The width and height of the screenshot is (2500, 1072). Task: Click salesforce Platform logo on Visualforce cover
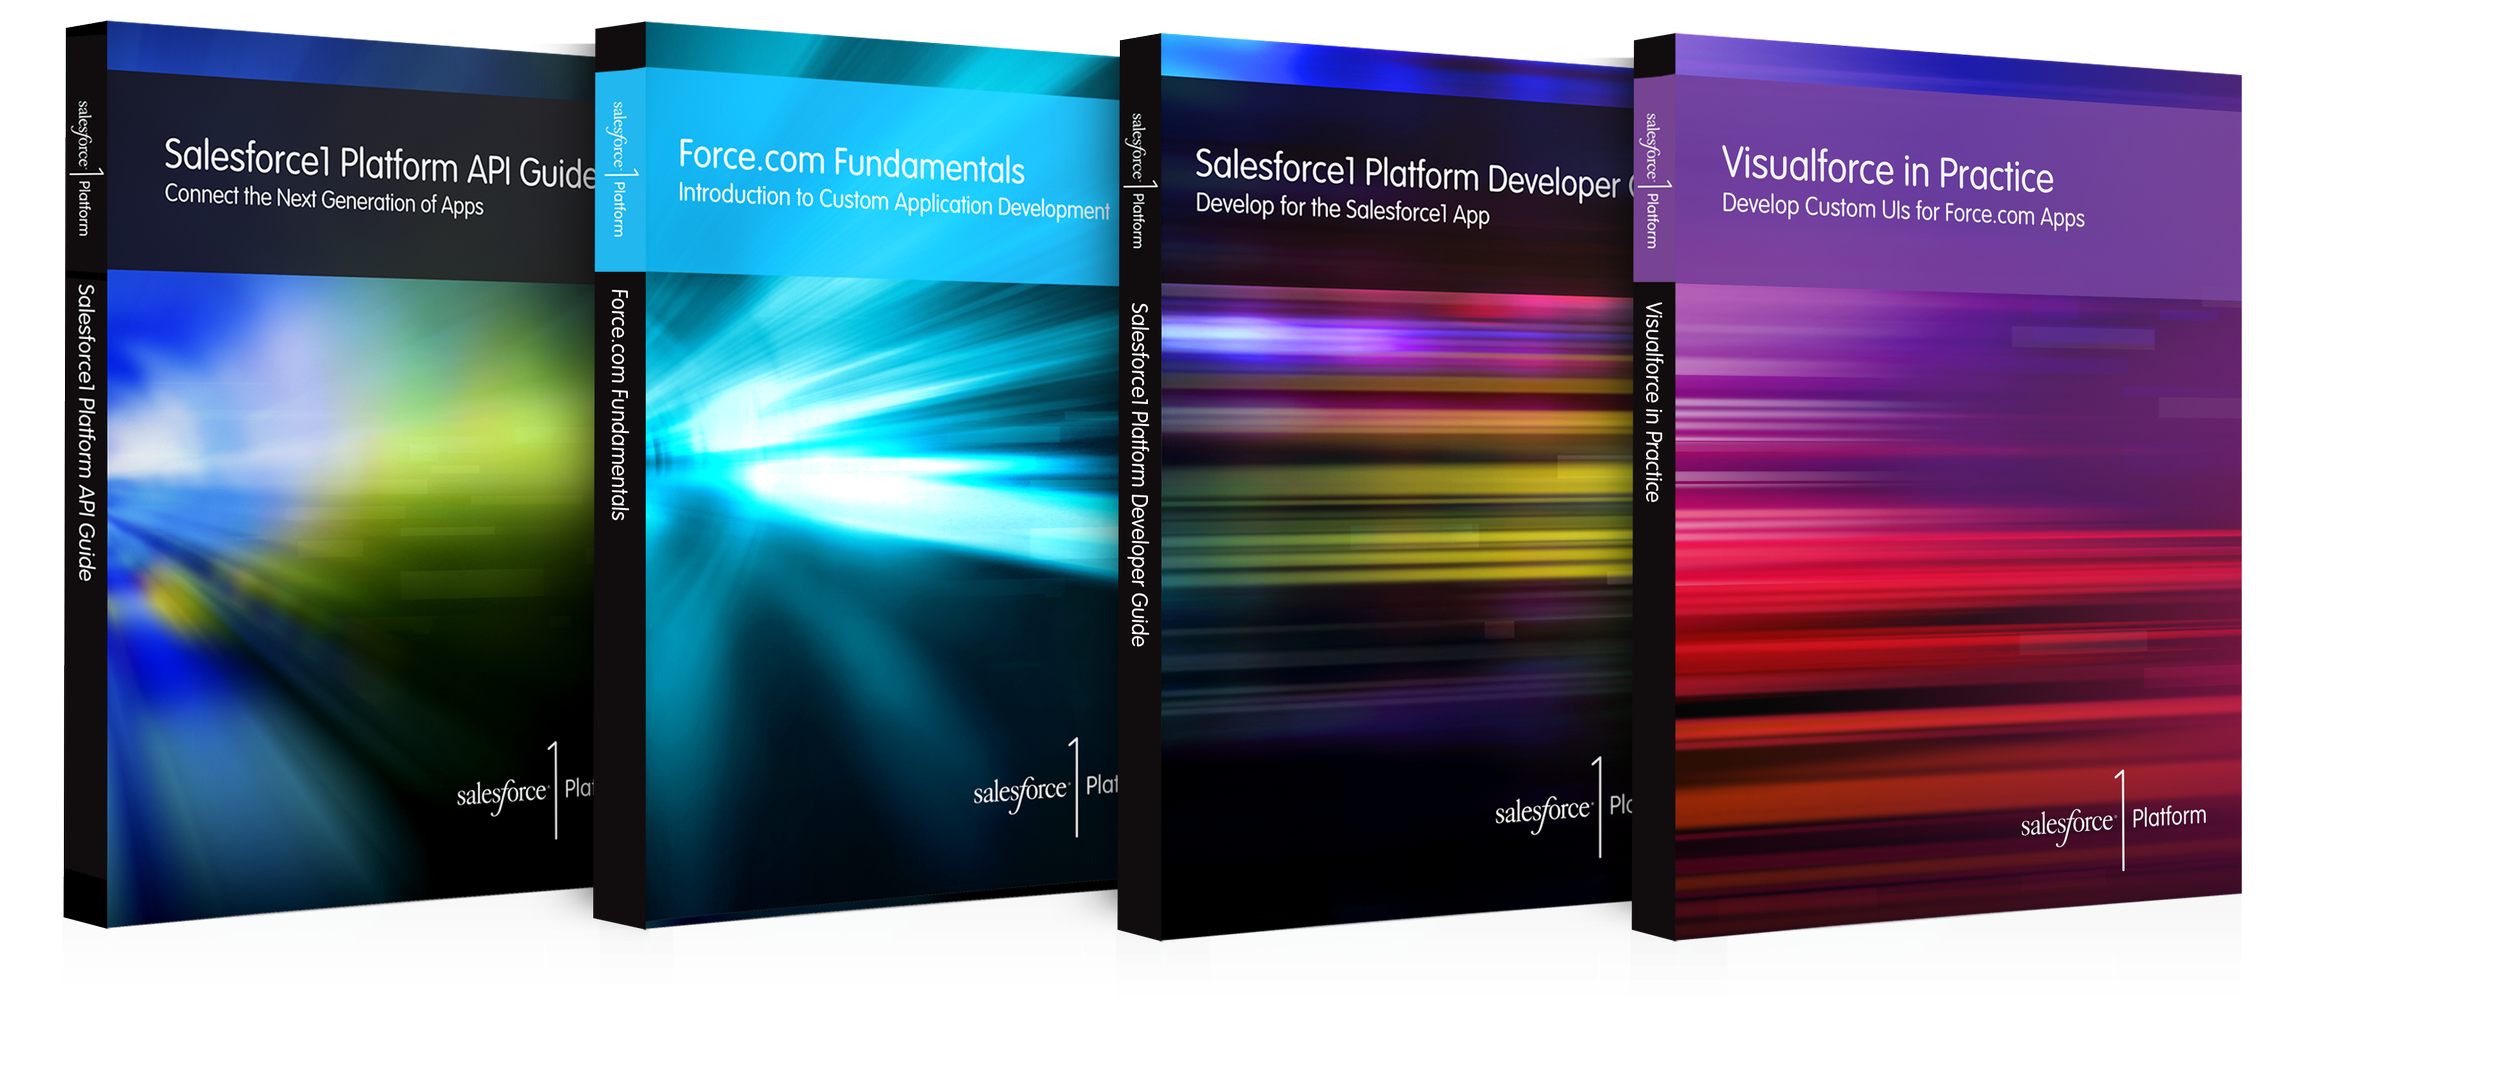tap(2113, 820)
